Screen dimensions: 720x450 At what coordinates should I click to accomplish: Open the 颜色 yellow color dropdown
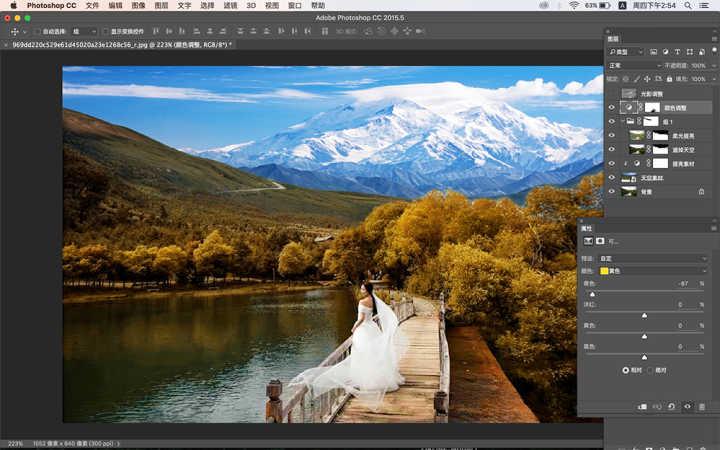[x=653, y=271]
